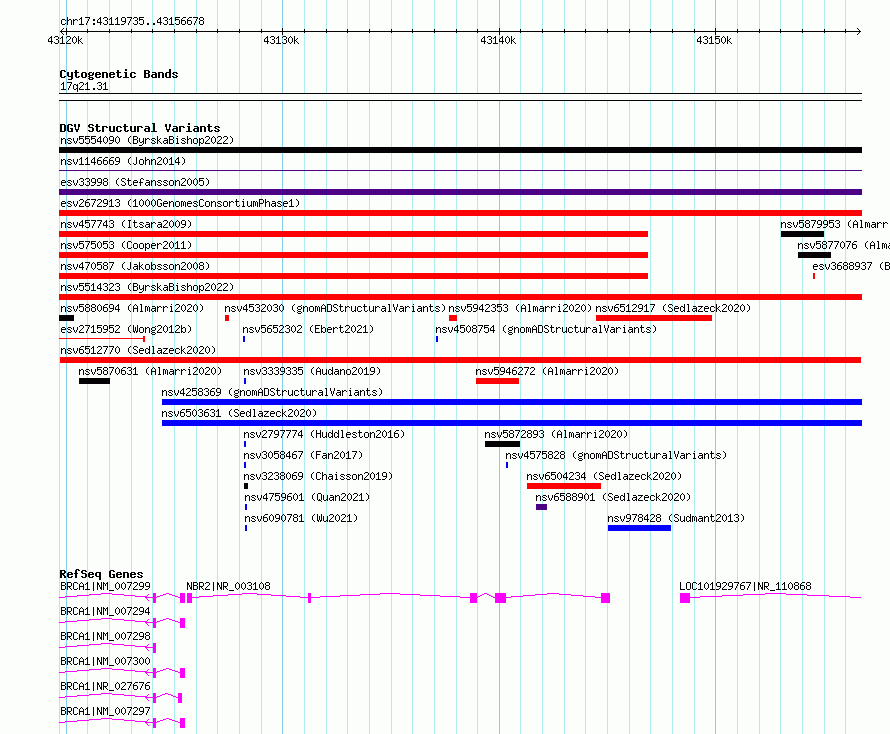Select the purple bar of esv33998

460,192
